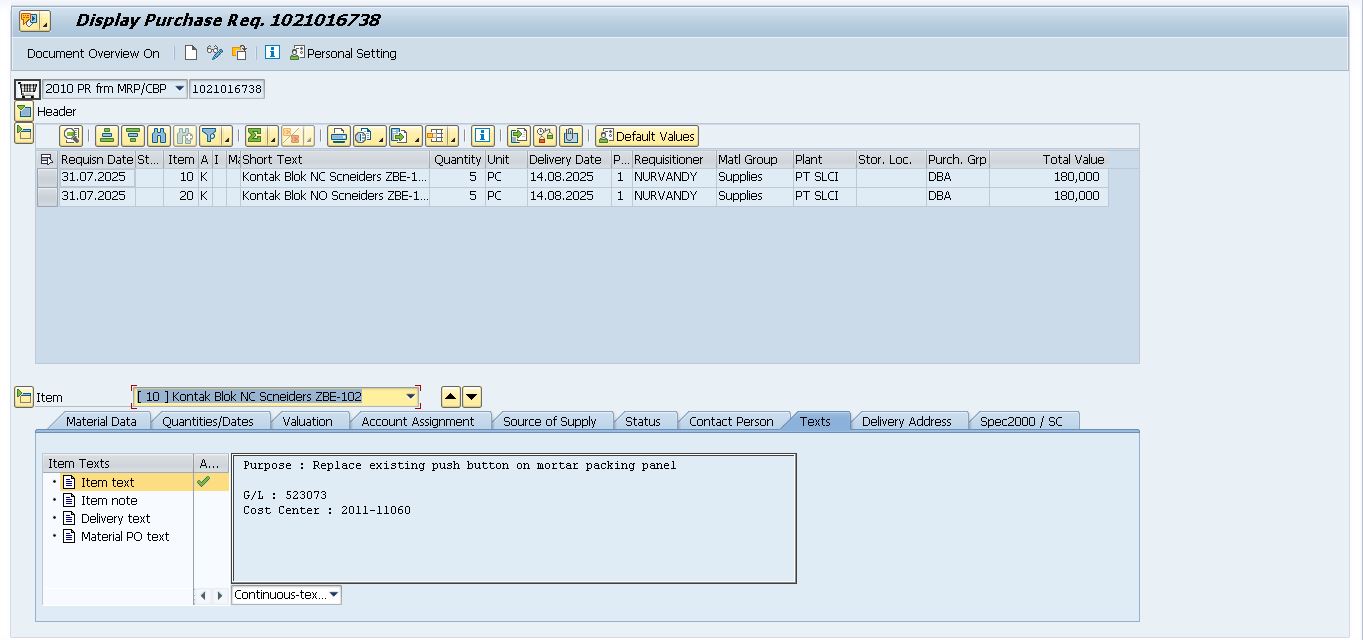Click the Other Purchase Requisition icon
The image size is (1363, 640).
[x=239, y=53]
